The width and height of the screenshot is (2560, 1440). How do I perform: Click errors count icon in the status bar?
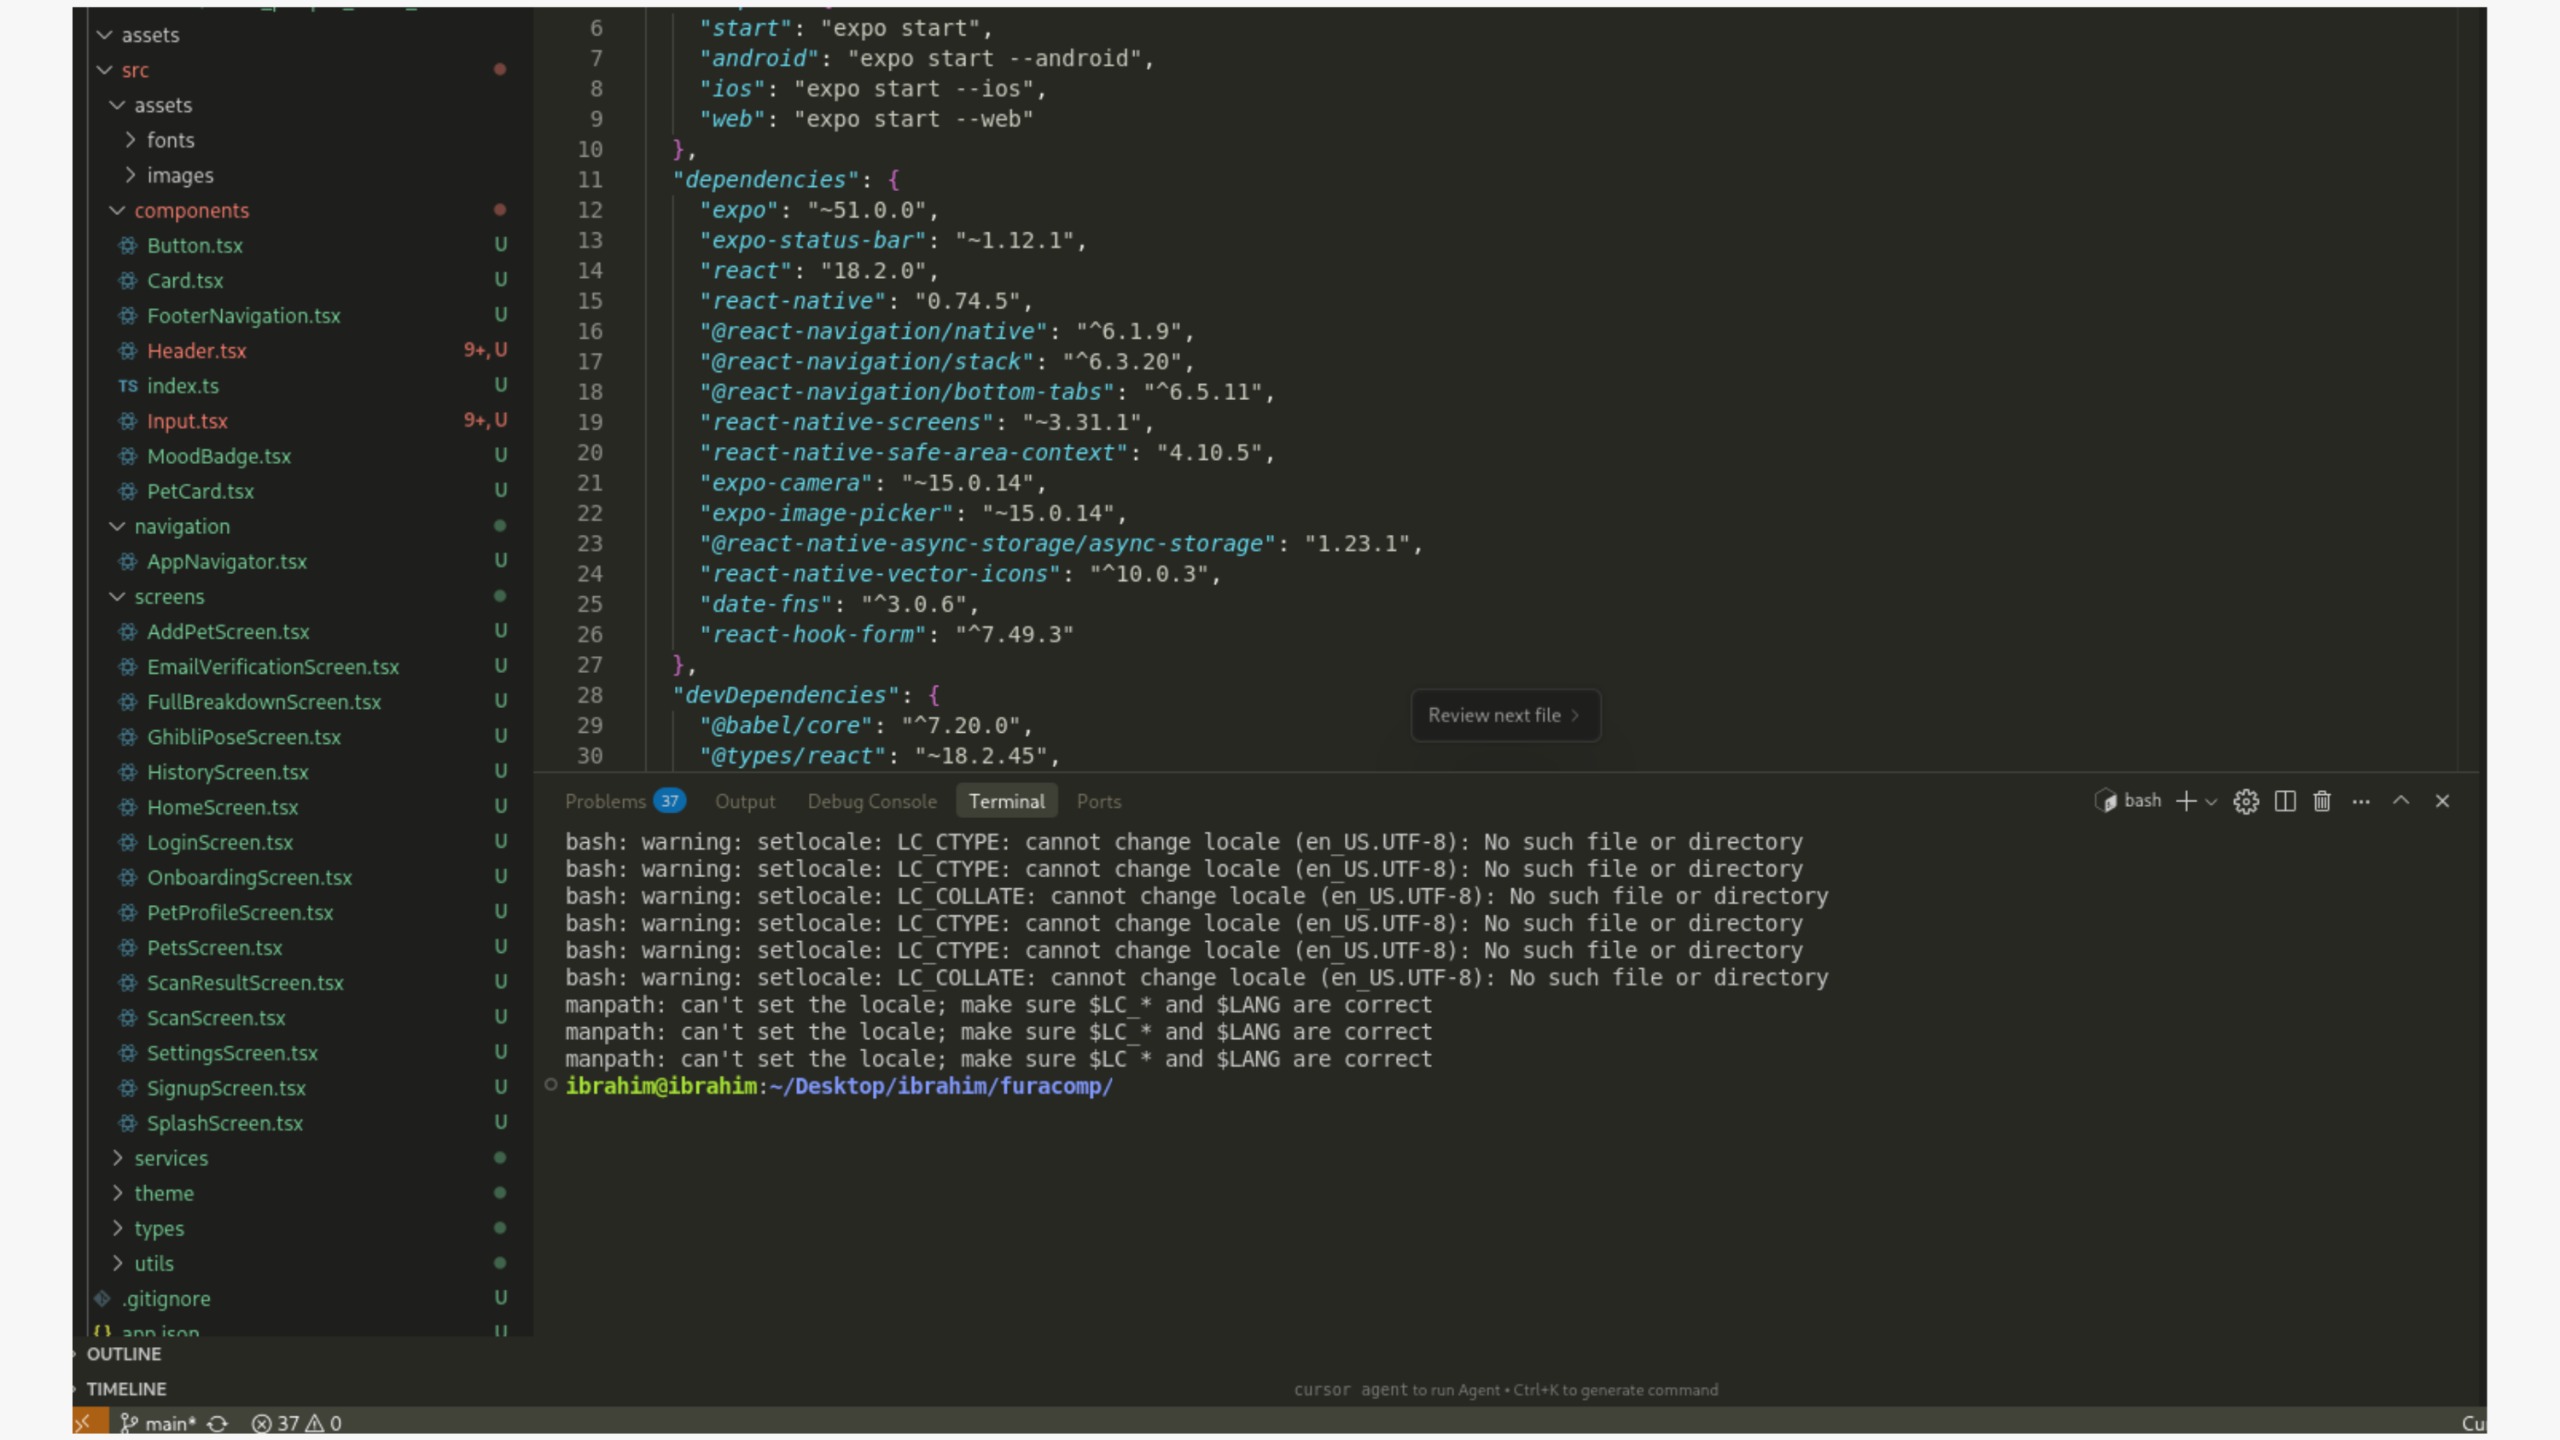[262, 1423]
